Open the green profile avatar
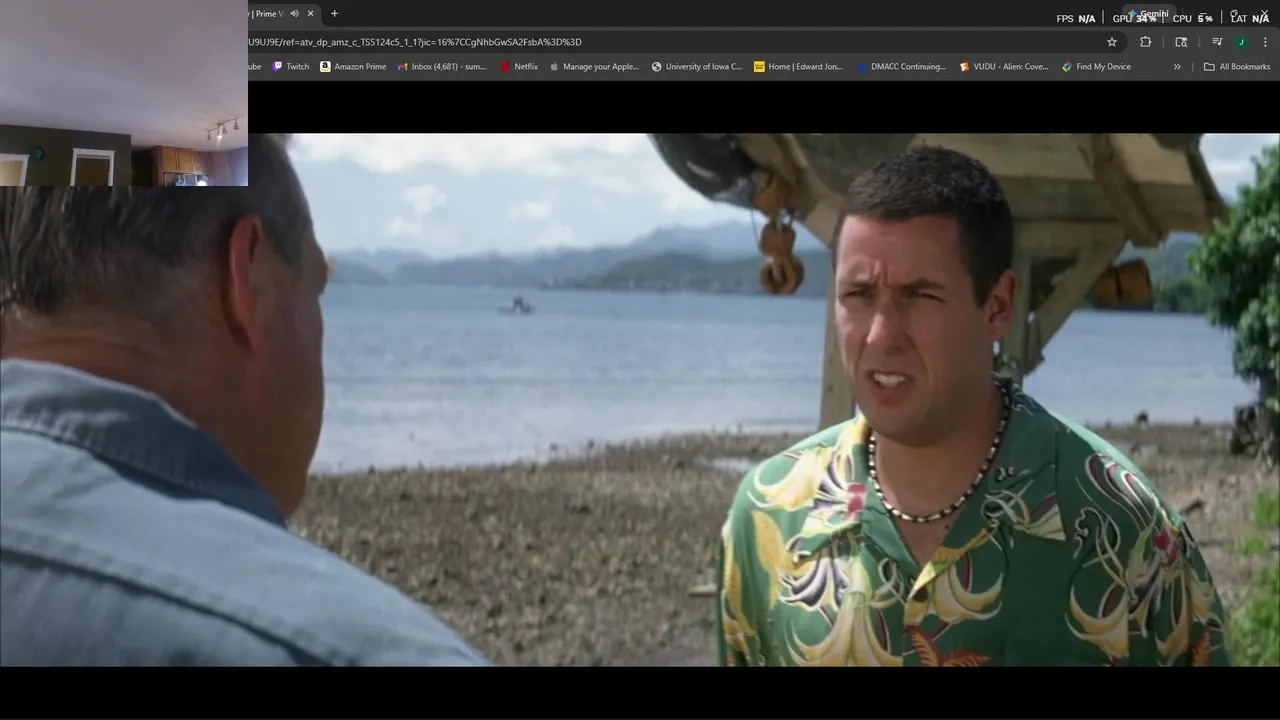1280x720 pixels. (x=1241, y=42)
